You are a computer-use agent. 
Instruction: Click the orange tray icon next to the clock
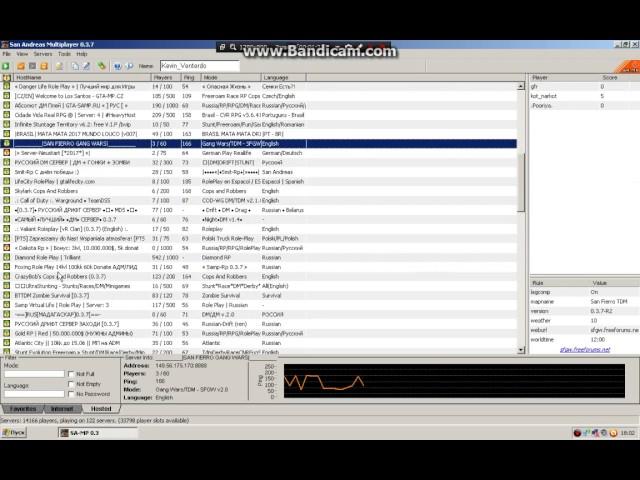(x=613, y=433)
